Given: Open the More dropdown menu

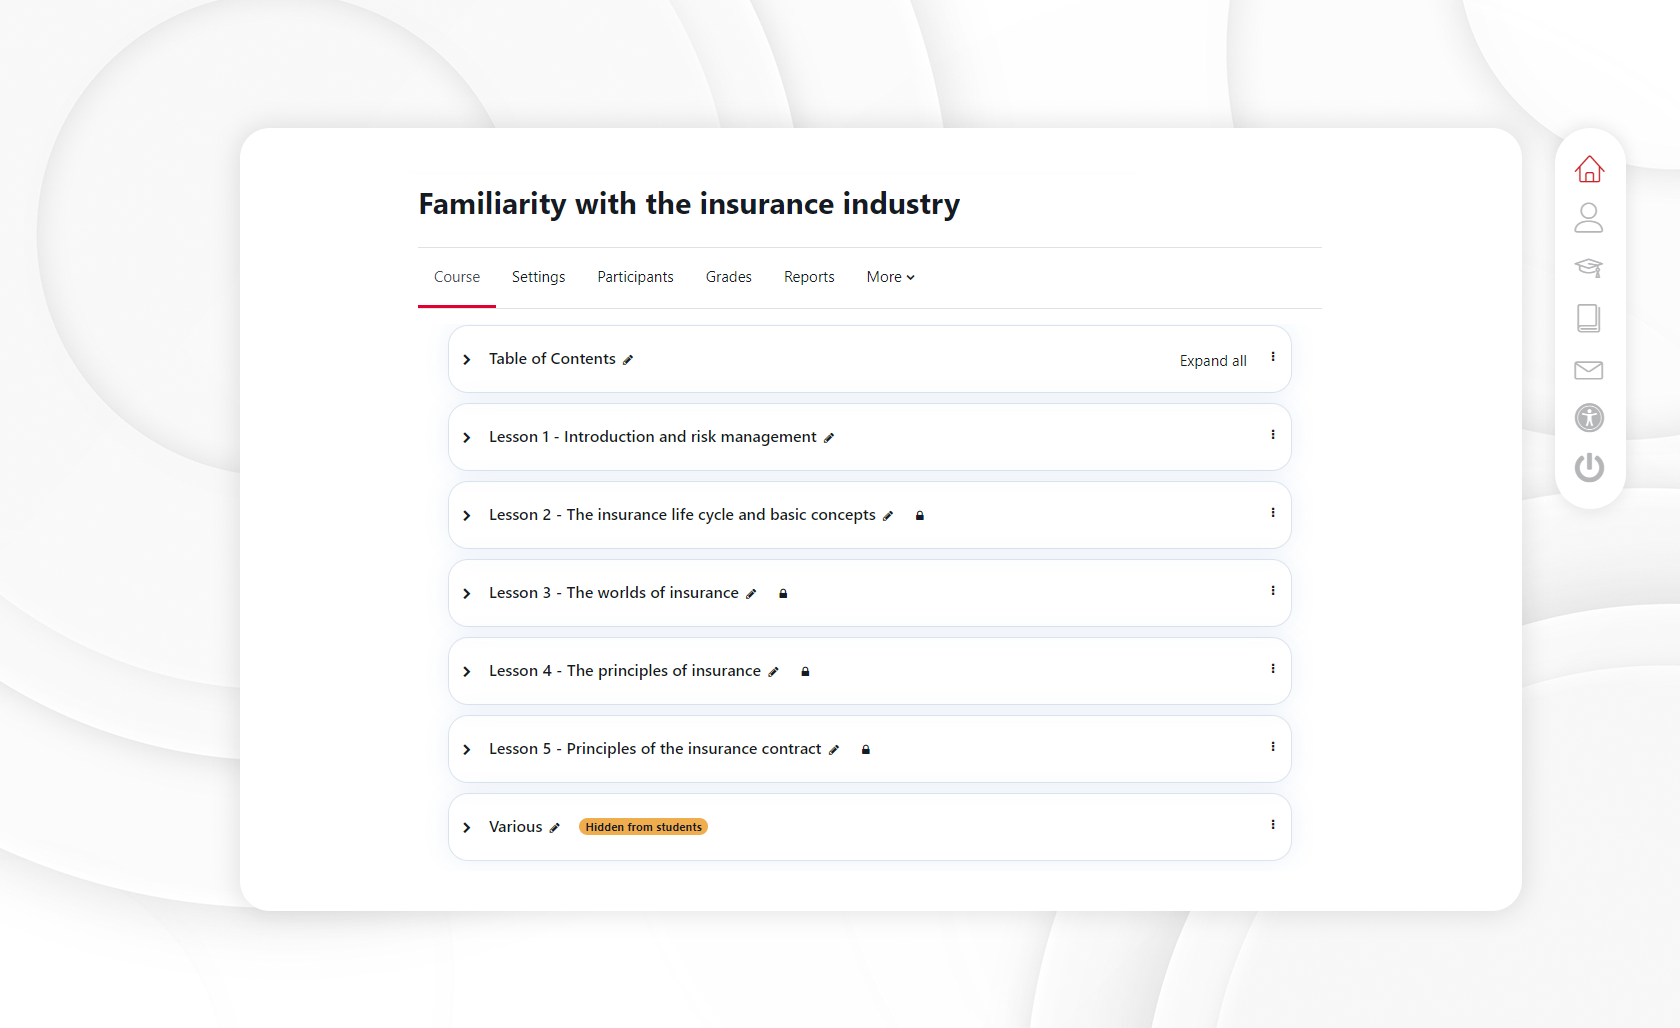Looking at the screenshot, I should (x=891, y=277).
